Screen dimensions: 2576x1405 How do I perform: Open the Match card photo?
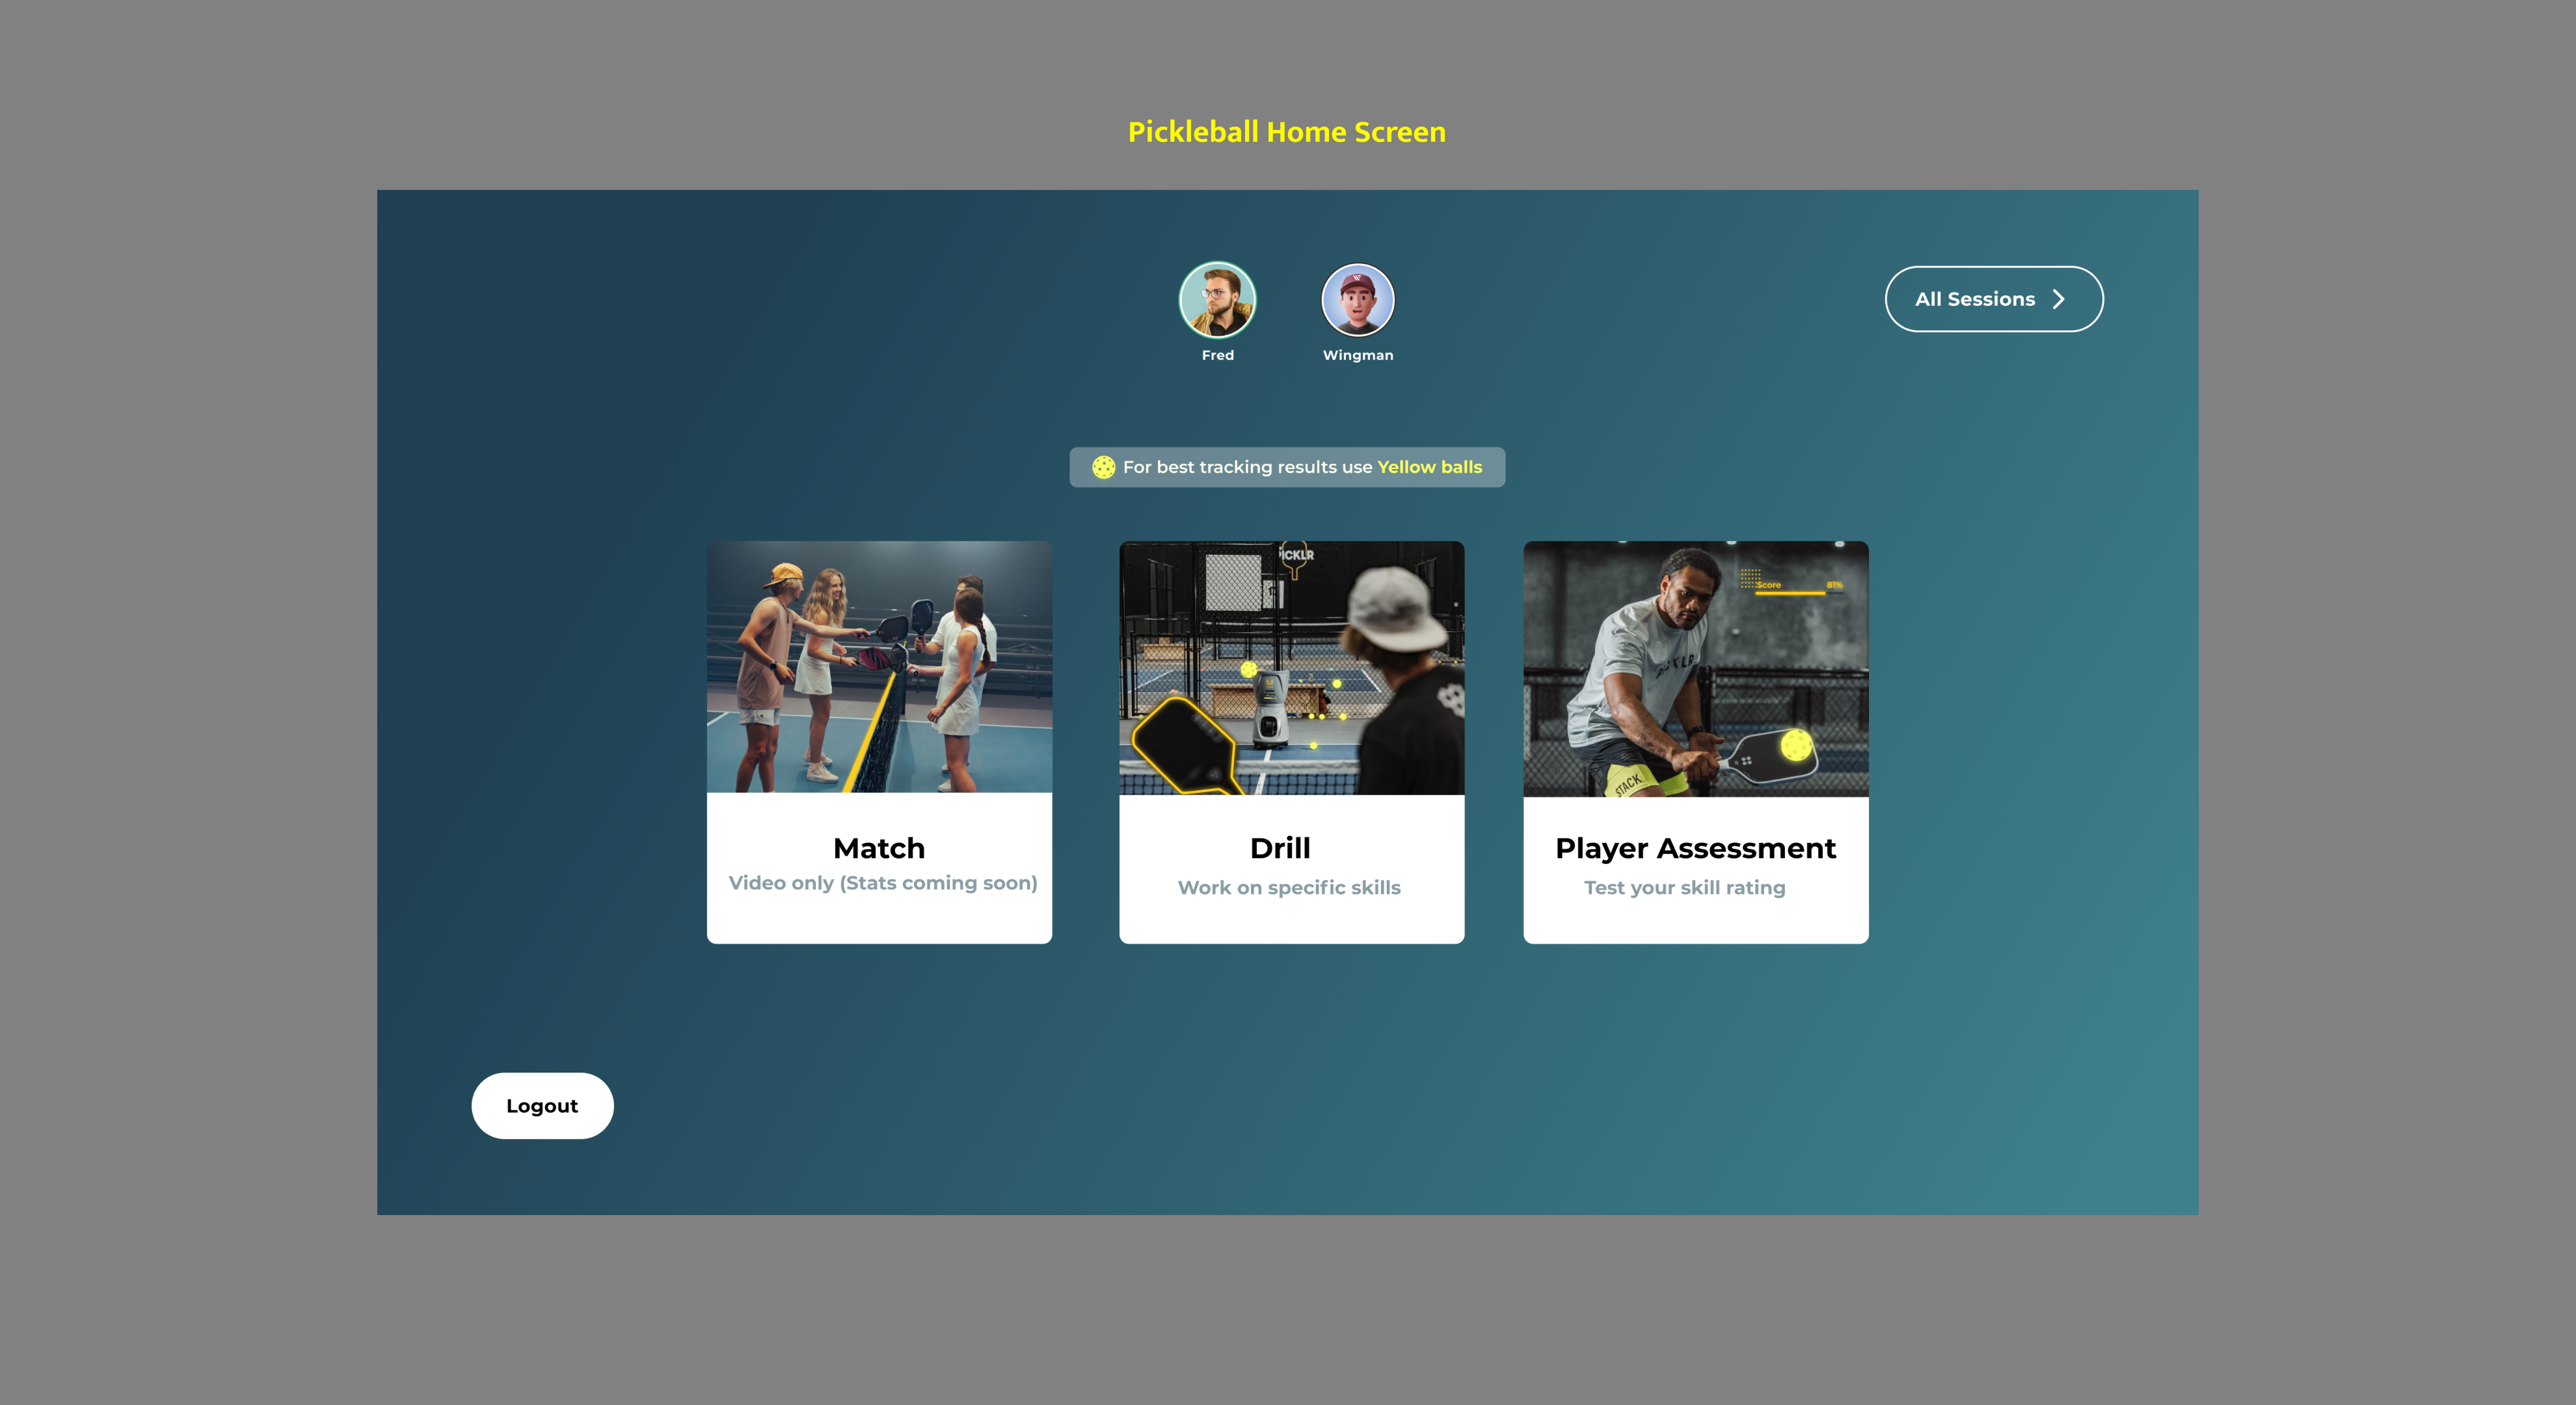pos(879,667)
